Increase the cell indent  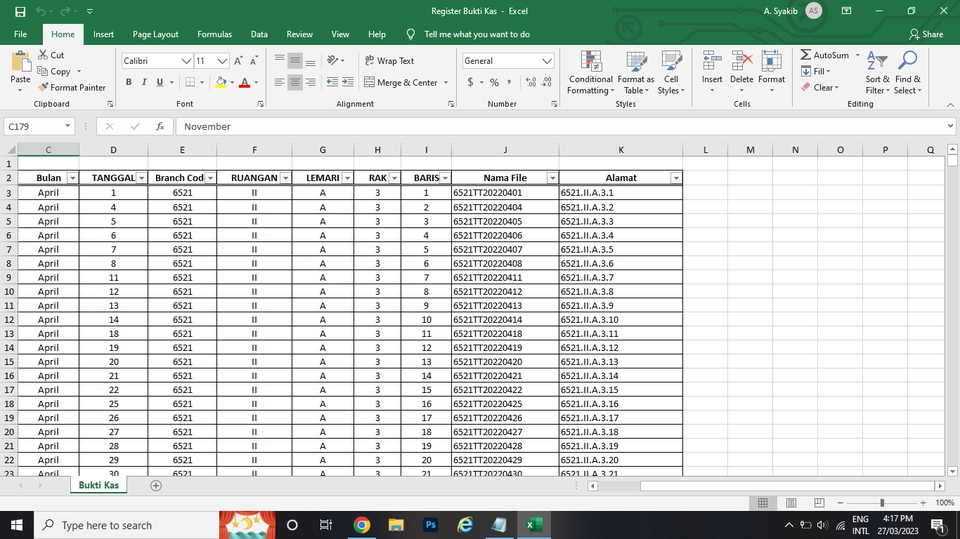coord(348,82)
